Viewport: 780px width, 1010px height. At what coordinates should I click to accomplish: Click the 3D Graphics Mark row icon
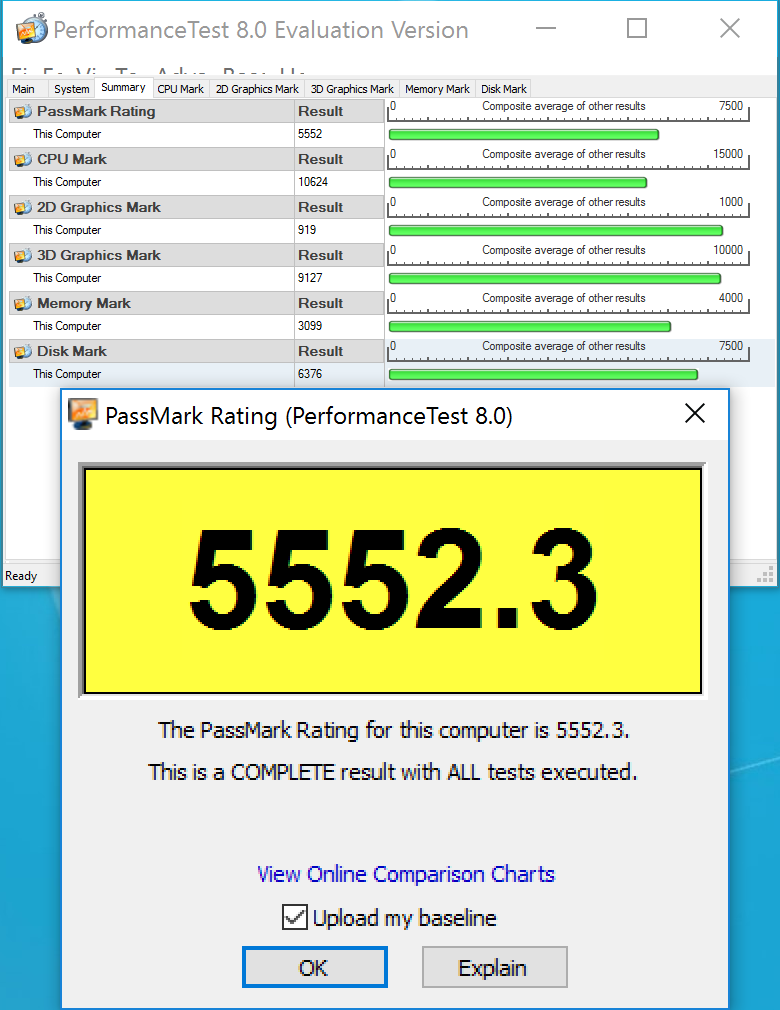(23, 256)
